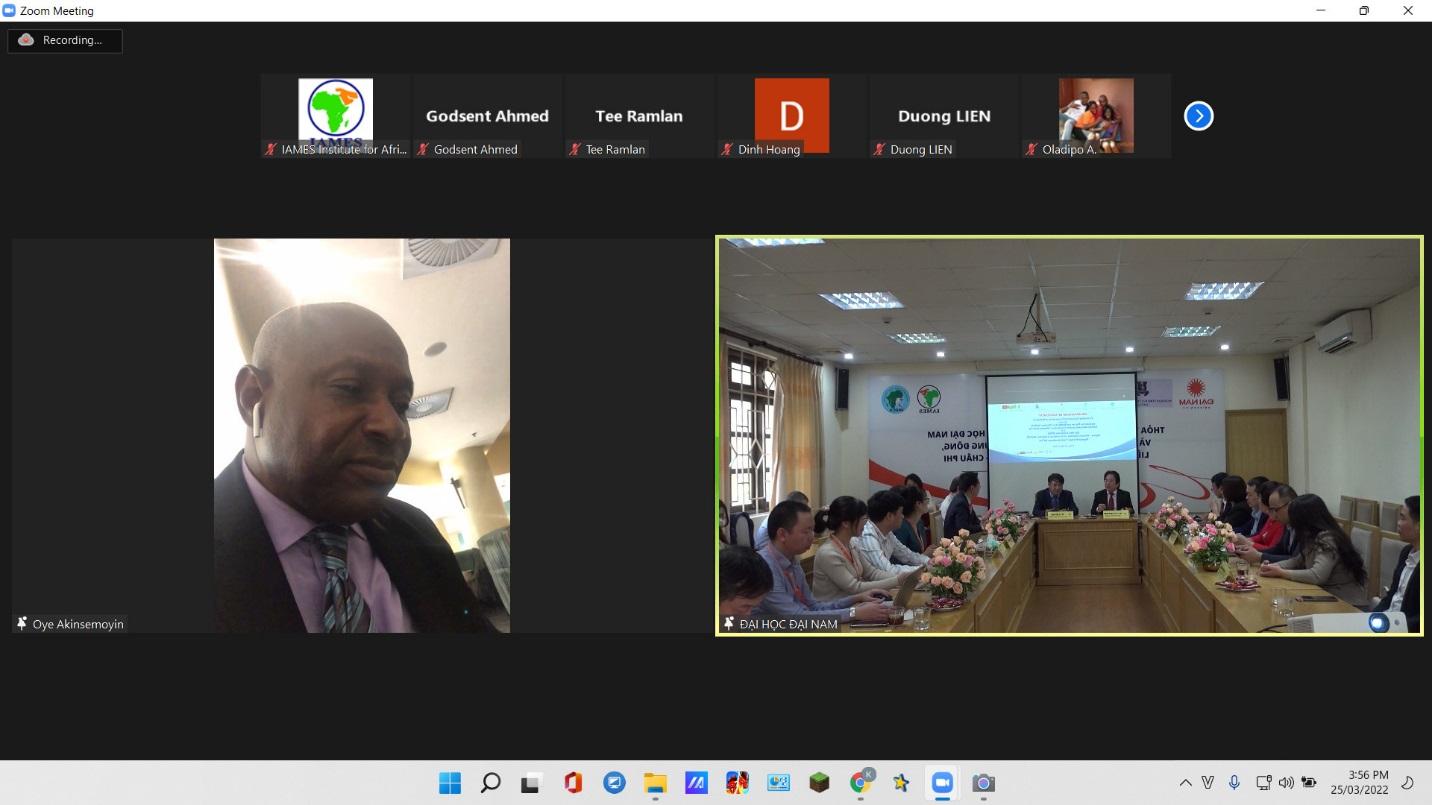This screenshot has width=1432, height=805.
Task: Expand hidden system tray icons
Action: click(x=1185, y=783)
